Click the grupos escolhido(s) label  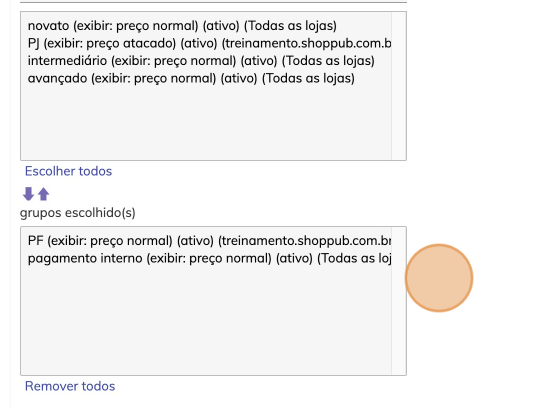[78, 213]
